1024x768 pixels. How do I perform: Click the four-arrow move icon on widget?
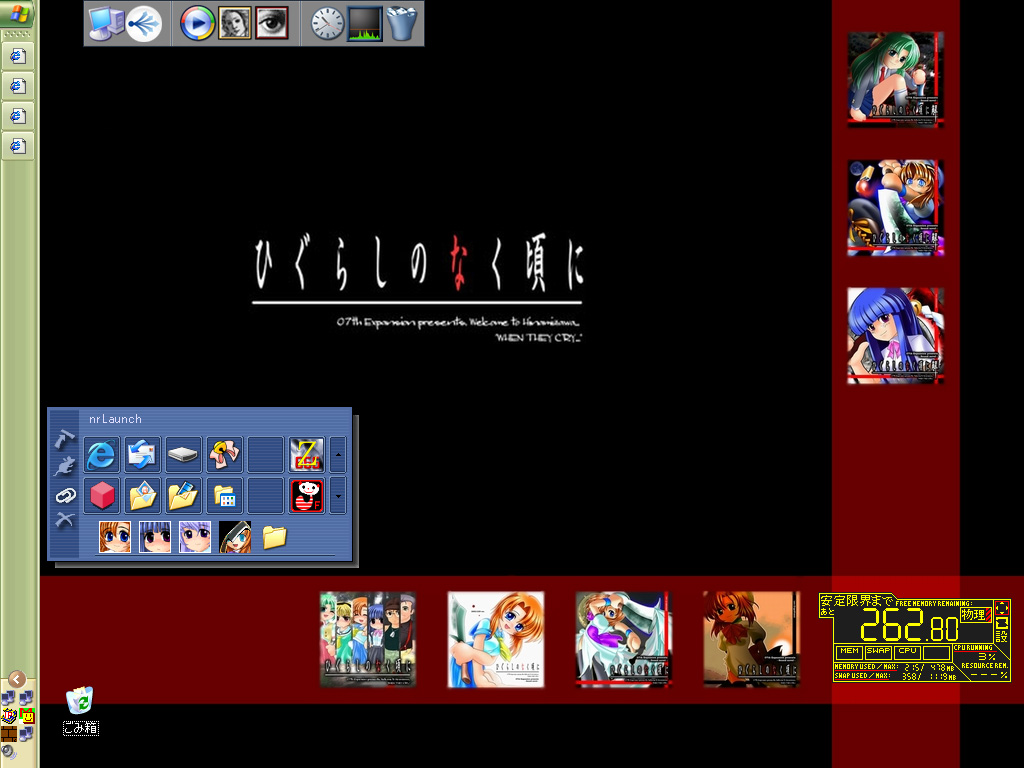point(1002,609)
